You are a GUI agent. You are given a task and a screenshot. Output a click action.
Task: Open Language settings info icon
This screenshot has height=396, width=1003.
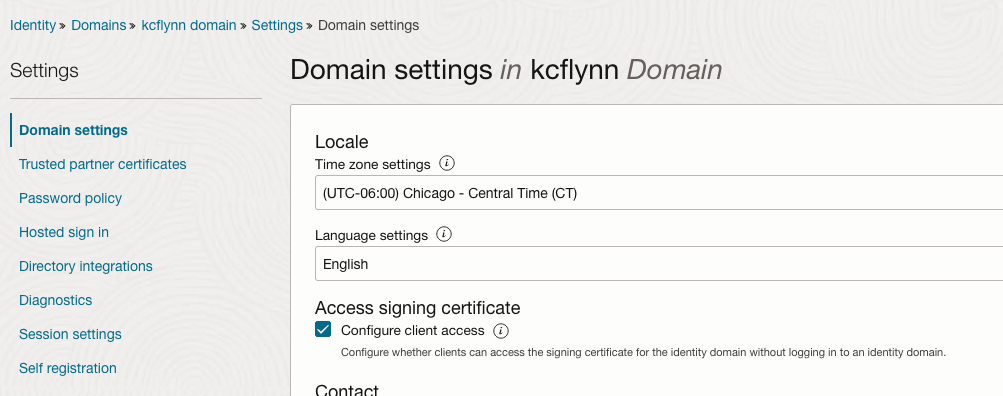444,235
